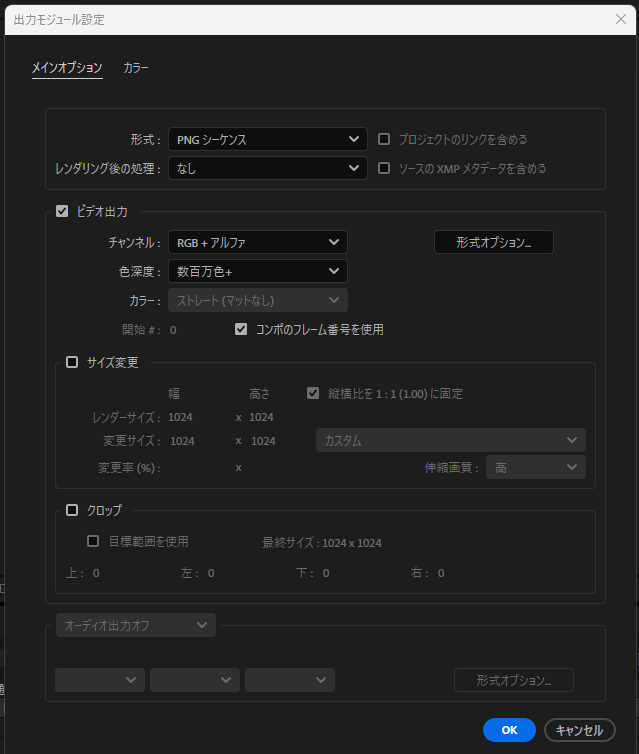Switch to the カラー tab
This screenshot has height=754, width=639.
(136, 68)
